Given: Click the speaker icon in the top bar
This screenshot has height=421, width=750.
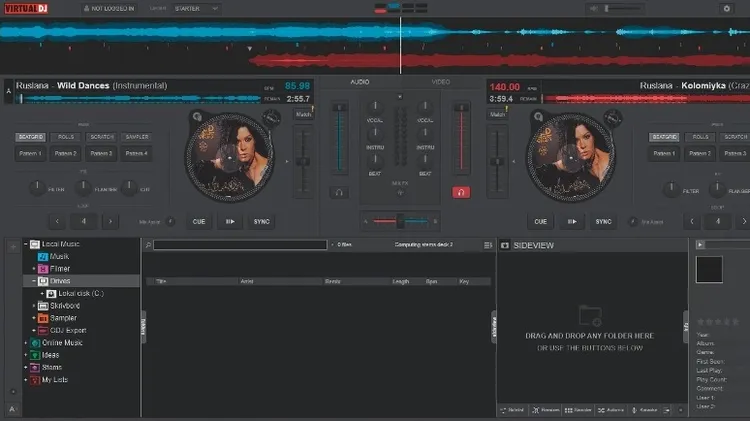Looking at the screenshot, I should pos(593,9).
